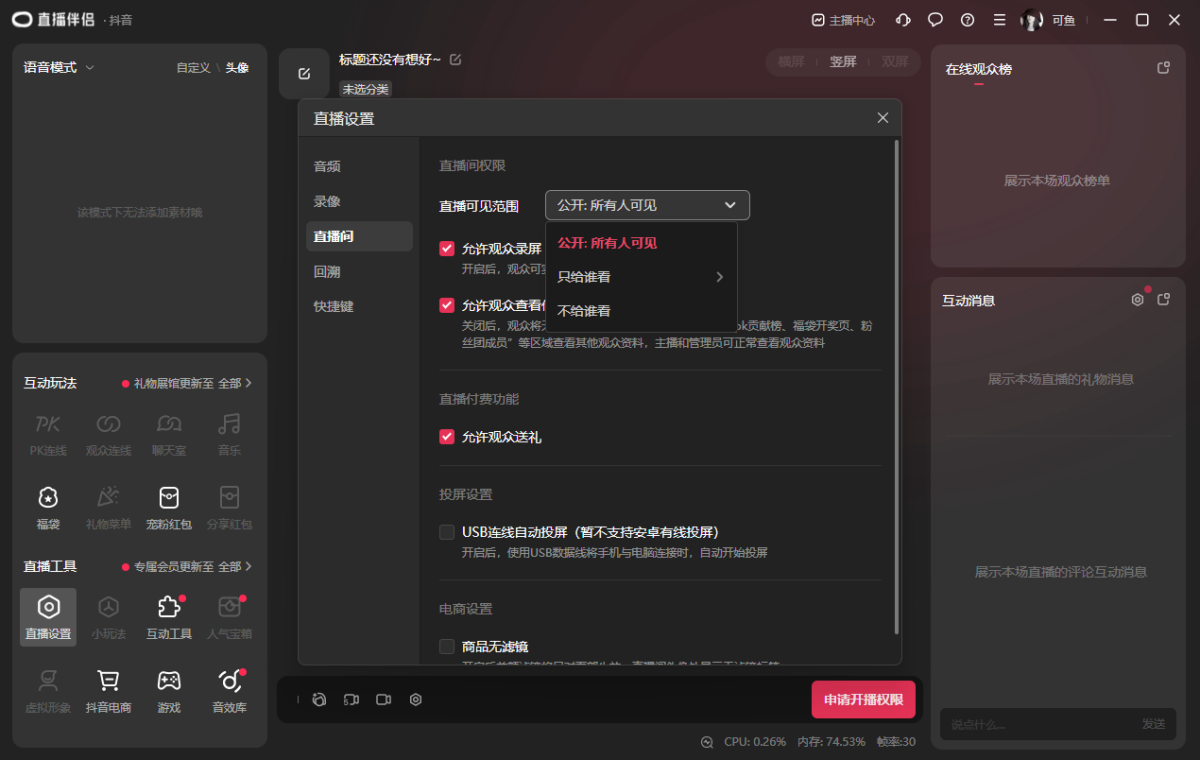Screen dimensions: 1200x760
Task: Click the 互动工具 puzzle icon
Action: (169, 615)
